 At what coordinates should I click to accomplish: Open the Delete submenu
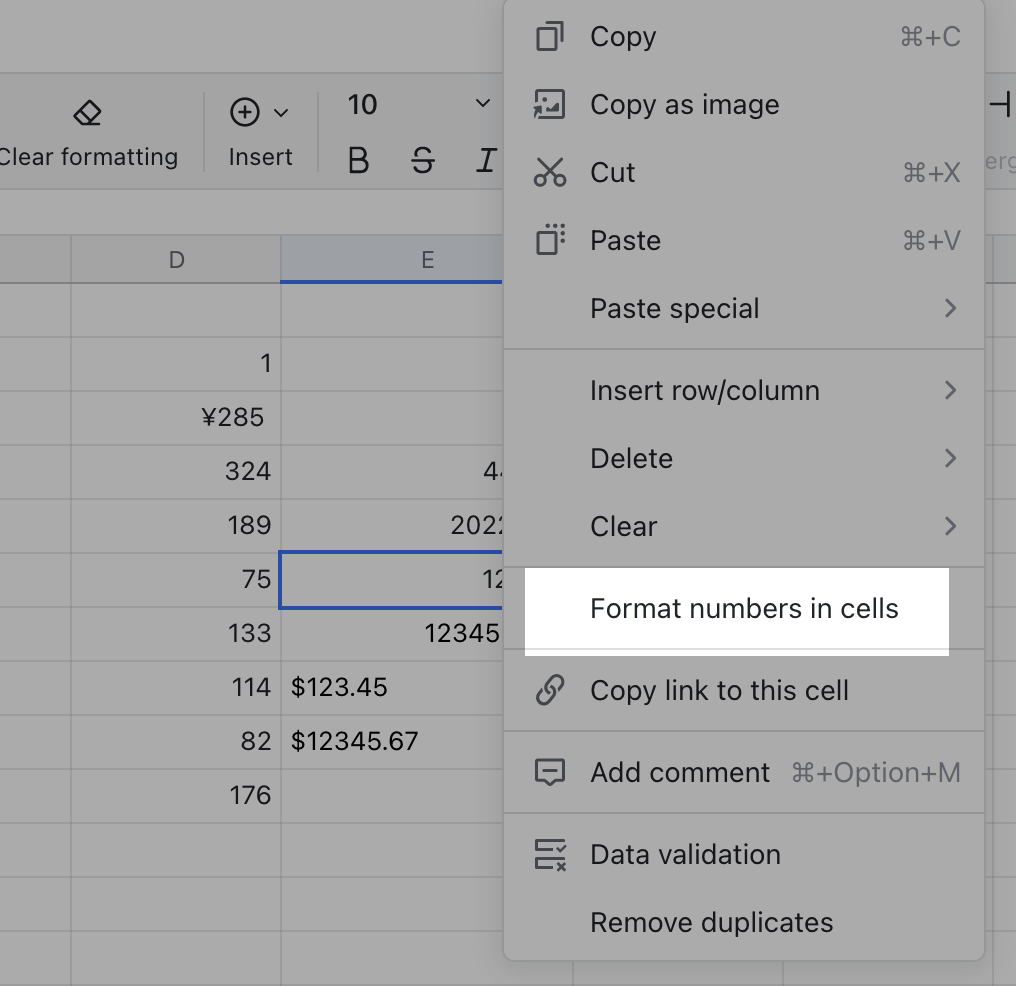[x=631, y=458]
